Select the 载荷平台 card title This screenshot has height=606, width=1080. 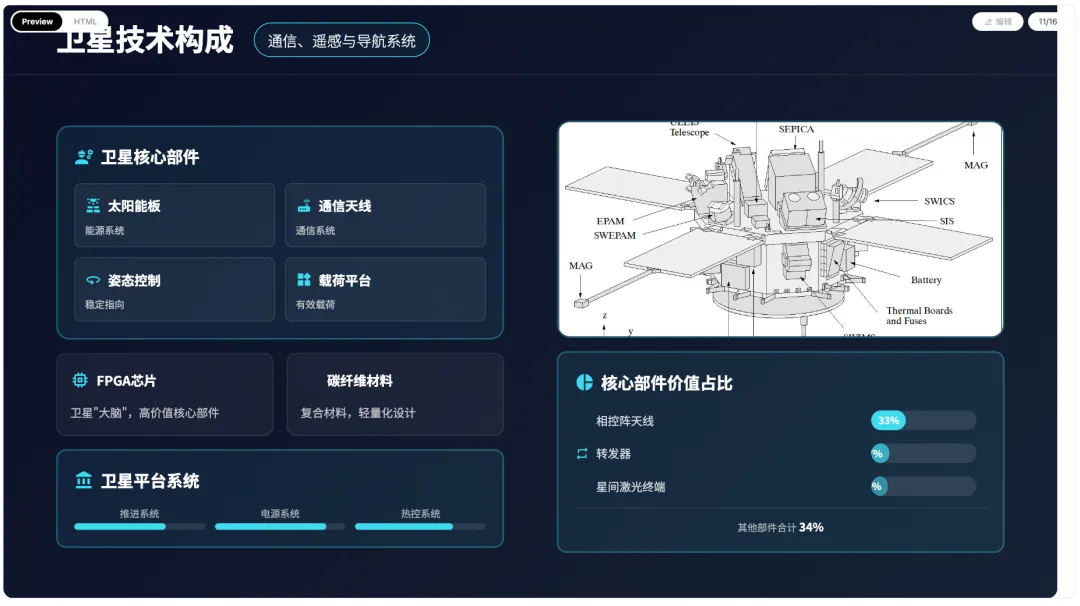click(x=345, y=280)
